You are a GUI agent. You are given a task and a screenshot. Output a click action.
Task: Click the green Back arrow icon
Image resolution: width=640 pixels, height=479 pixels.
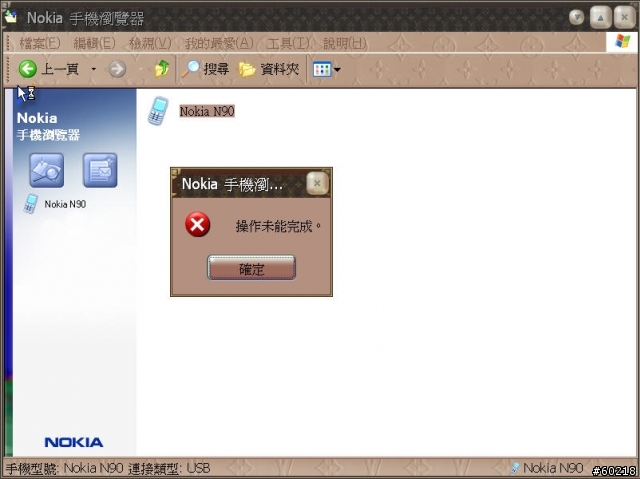[x=28, y=69]
